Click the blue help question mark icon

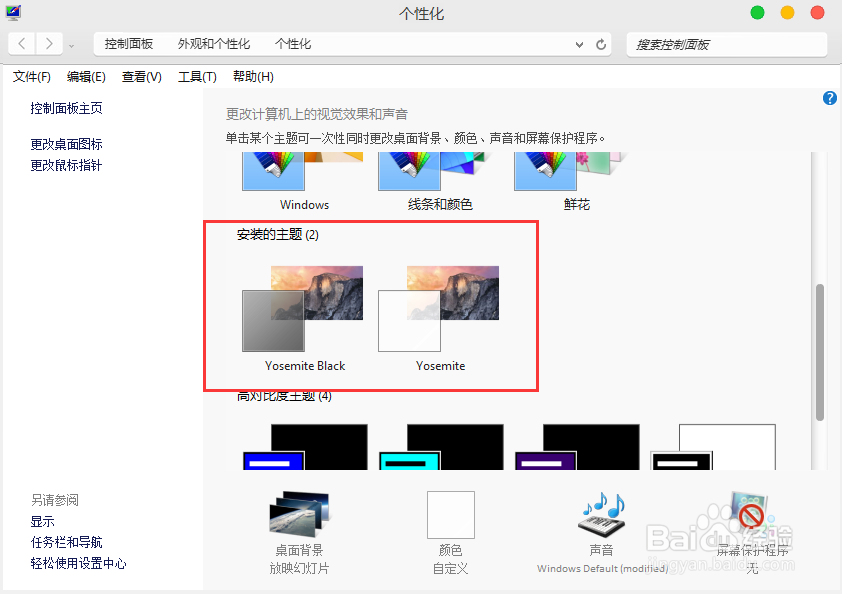[830, 98]
